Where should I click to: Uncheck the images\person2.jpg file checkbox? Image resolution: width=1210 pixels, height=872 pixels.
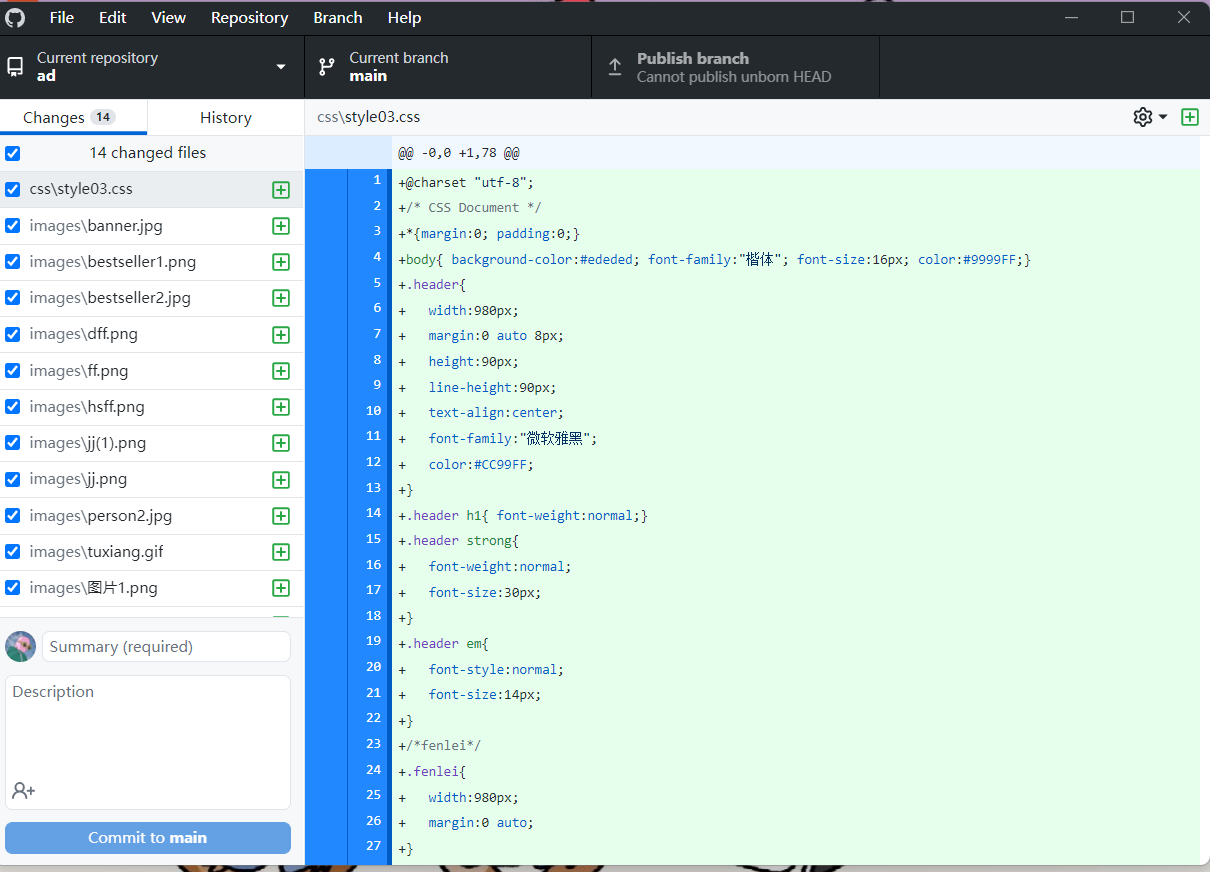(x=12, y=516)
